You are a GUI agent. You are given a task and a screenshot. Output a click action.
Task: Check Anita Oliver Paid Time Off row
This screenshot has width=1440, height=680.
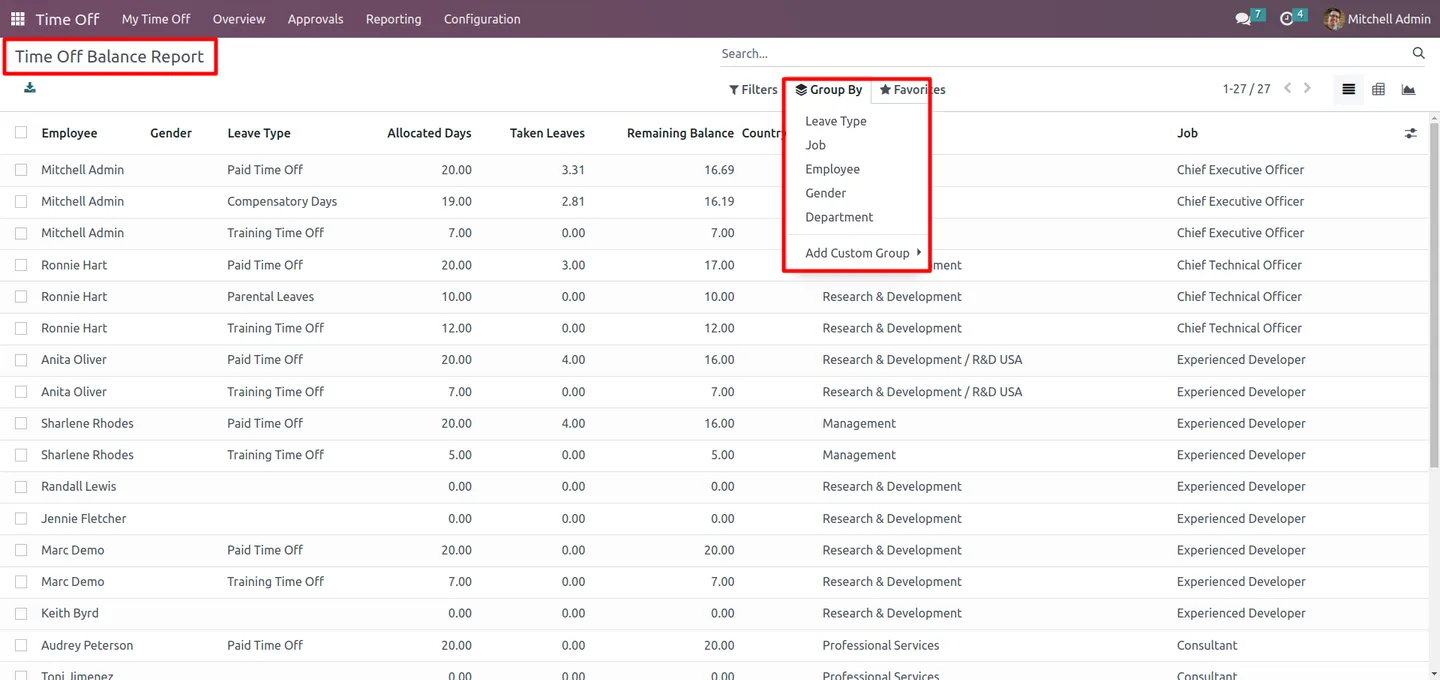(21, 360)
